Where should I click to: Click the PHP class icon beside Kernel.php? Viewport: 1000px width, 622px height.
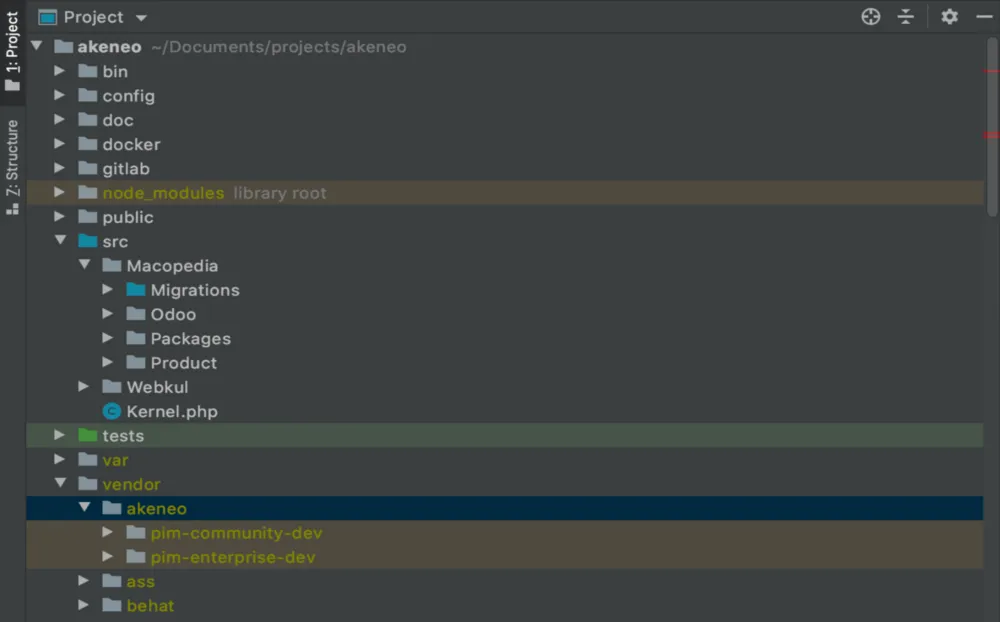tap(112, 411)
